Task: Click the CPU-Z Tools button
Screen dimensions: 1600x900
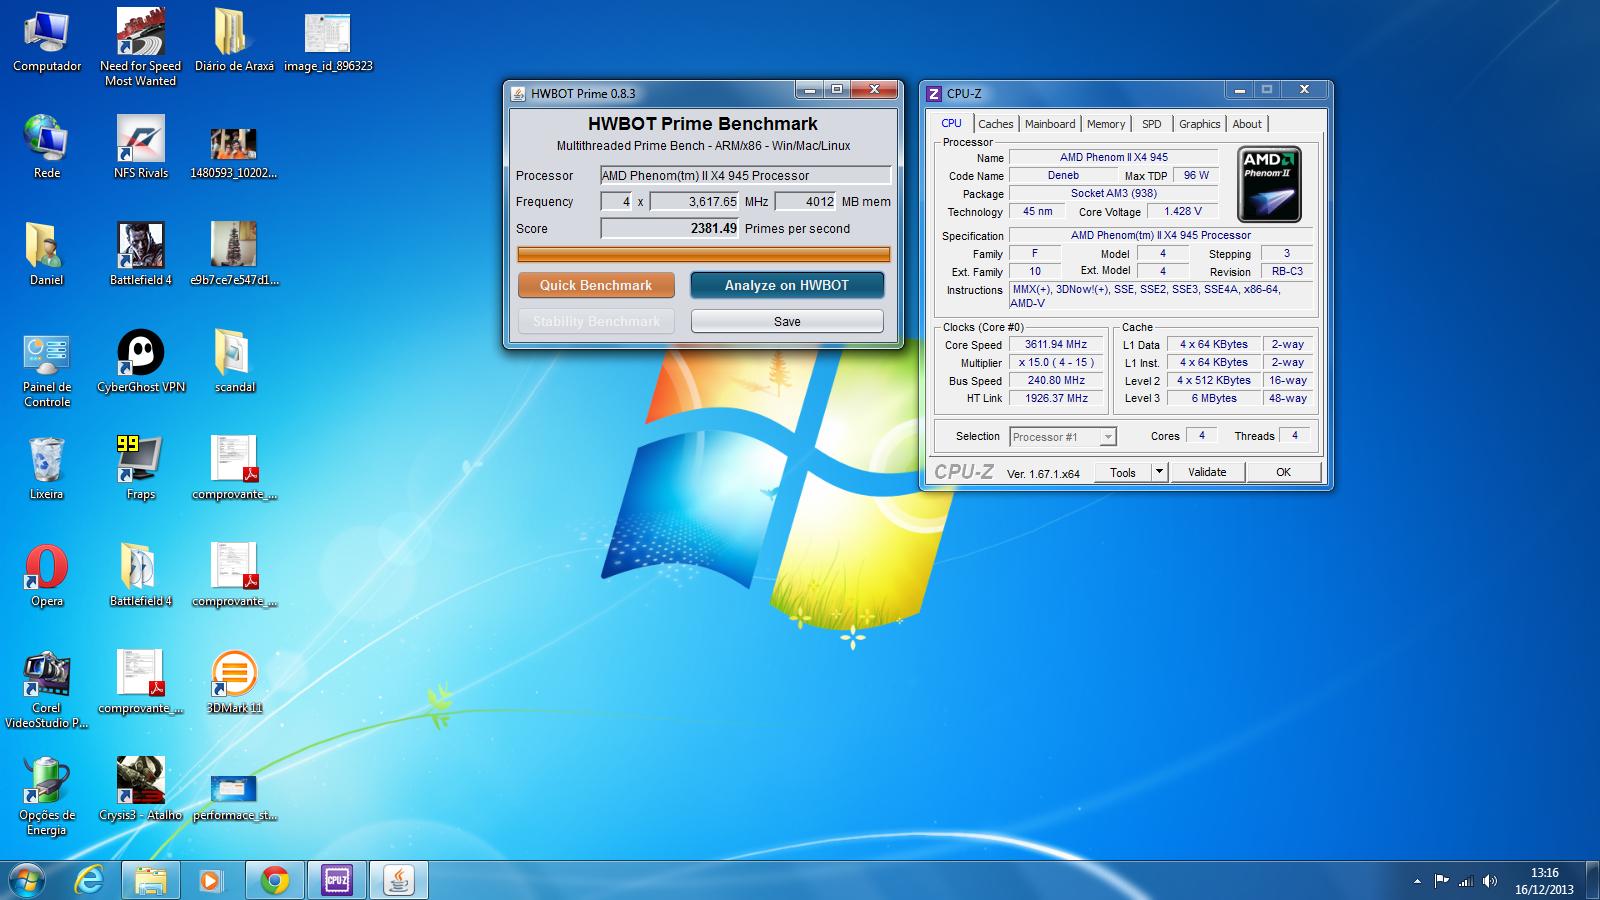Action: pos(1123,472)
